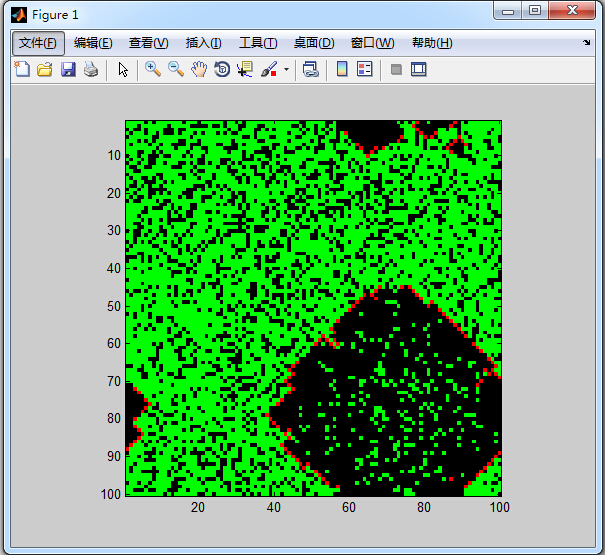Viewport: 605px width, 555px height.
Task: Open the 工具(T) menu
Action: pyautogui.click(x=258, y=43)
